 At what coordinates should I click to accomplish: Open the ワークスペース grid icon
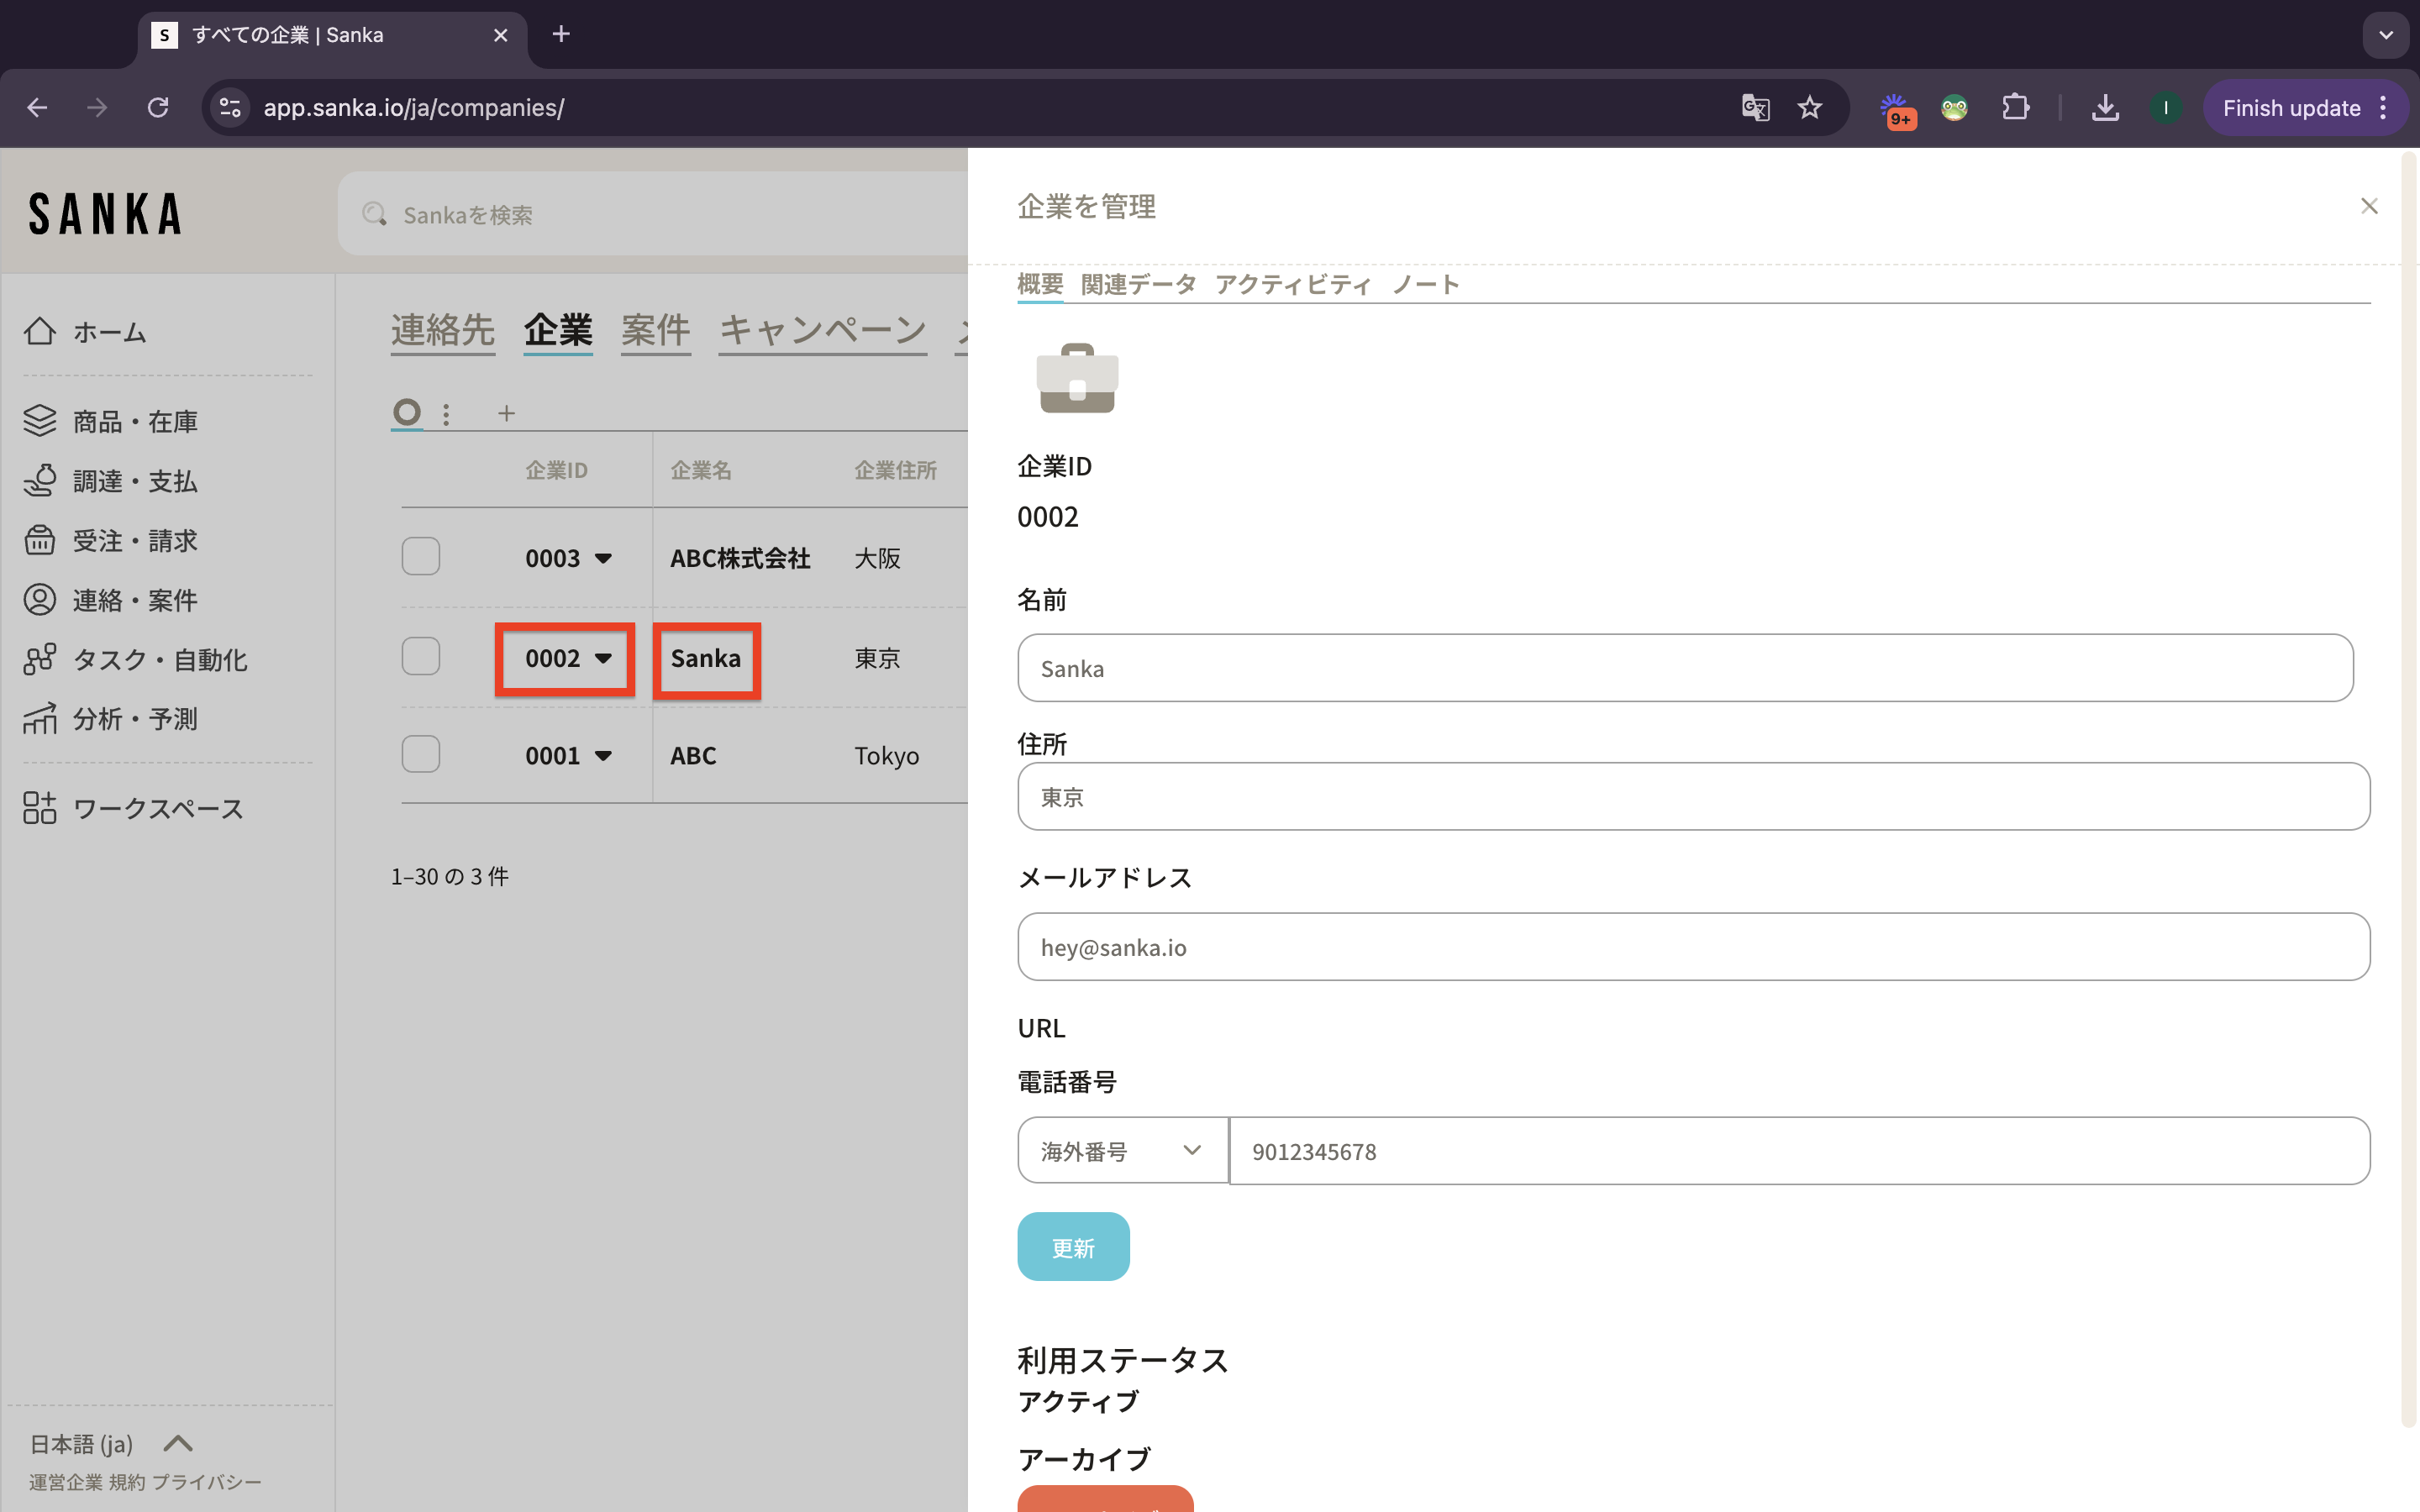click(40, 808)
